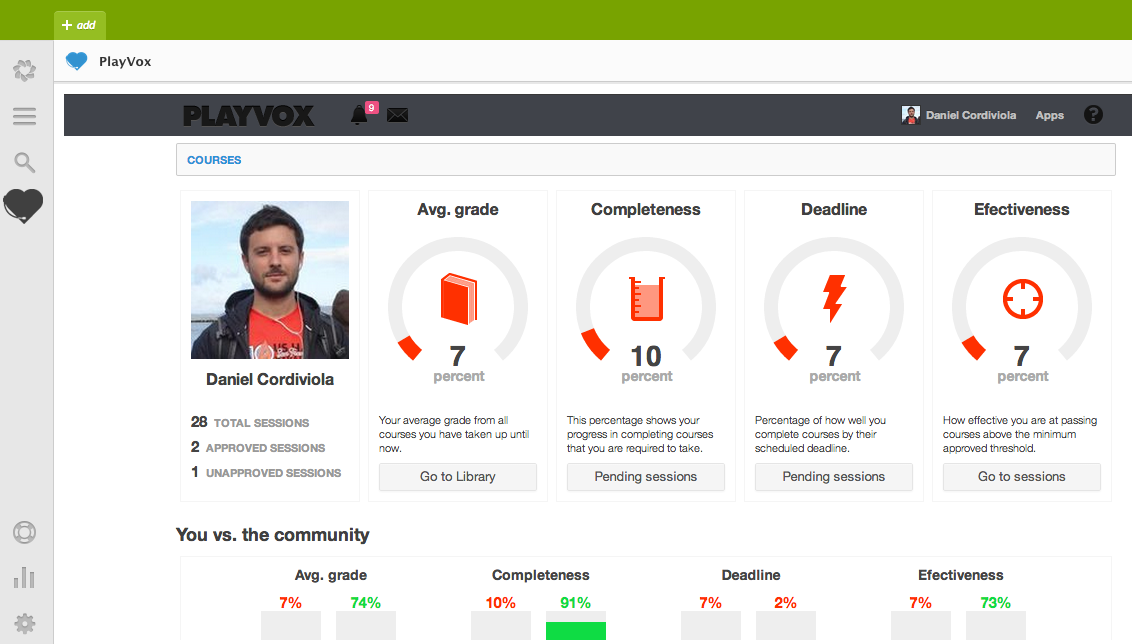Open search with the magnifier icon
1132x644 pixels.
point(25,162)
